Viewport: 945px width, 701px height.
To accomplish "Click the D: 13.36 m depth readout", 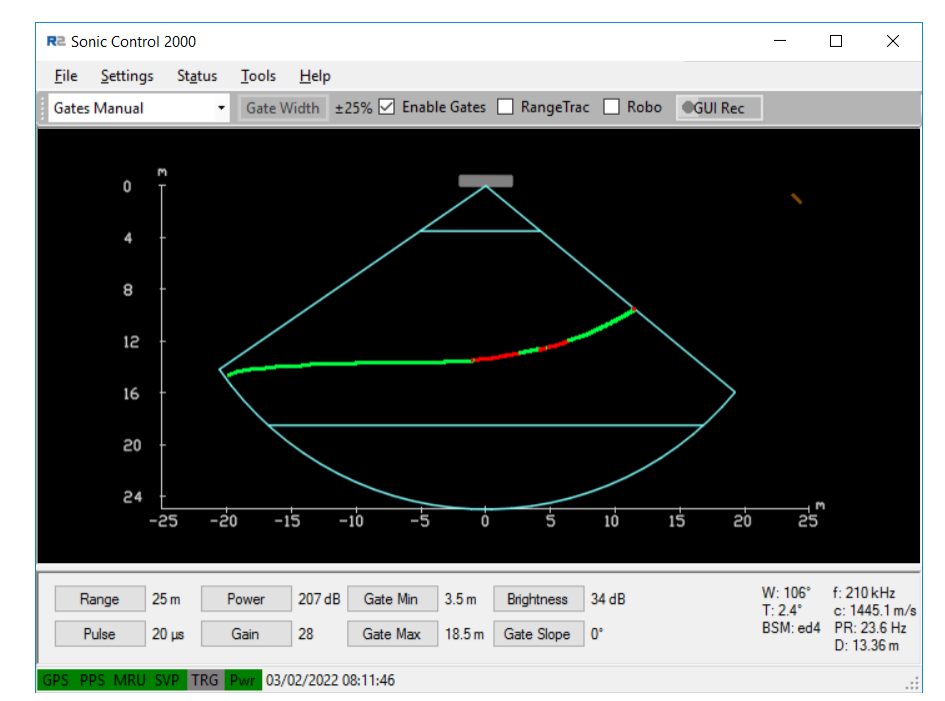I will pyautogui.click(x=867, y=646).
